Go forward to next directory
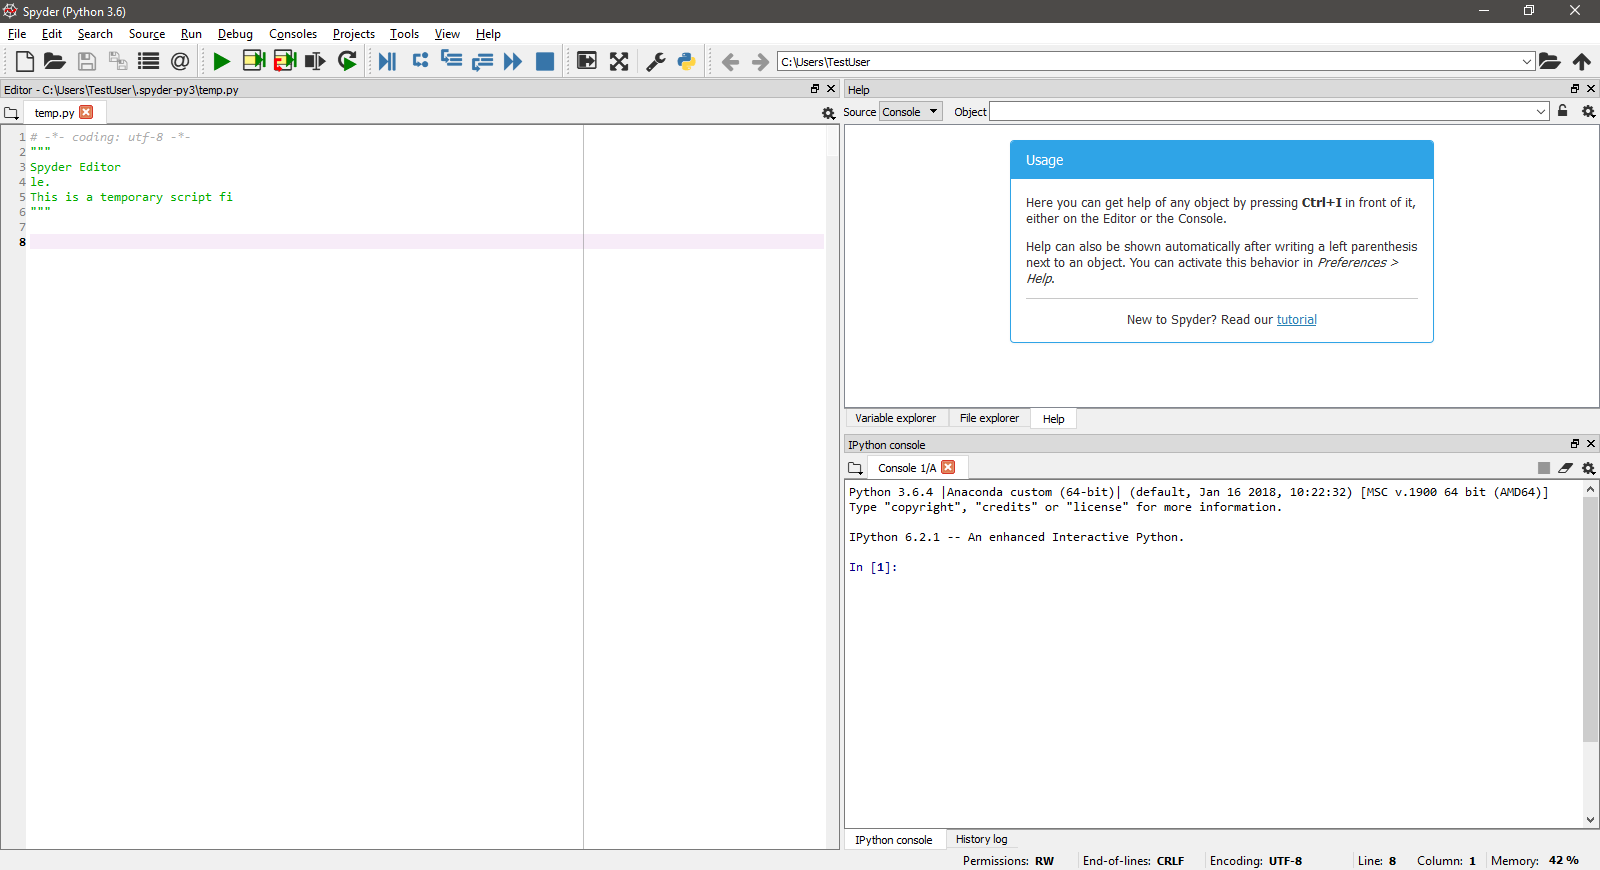Viewport: 1600px width, 870px height. click(x=761, y=62)
